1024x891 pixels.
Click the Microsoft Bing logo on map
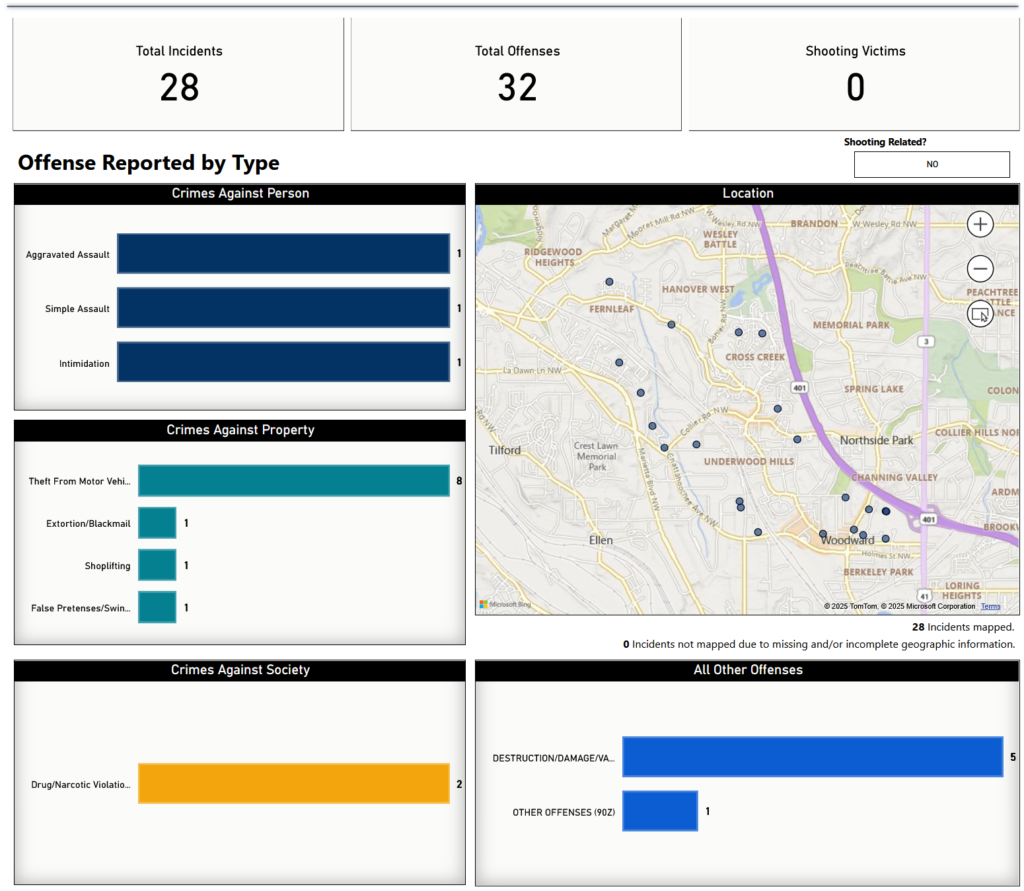pos(505,604)
